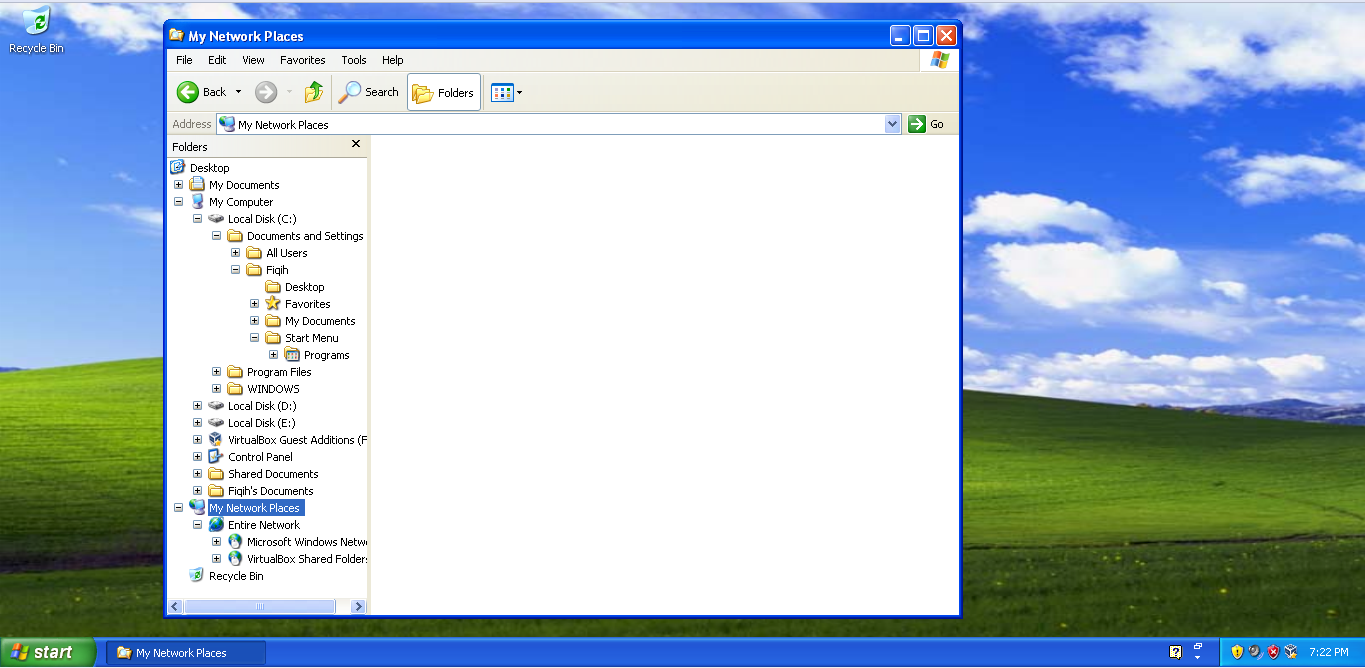Screen dimensions: 1365x668
Task: Select VirtualBox Guest Additions disc icon
Action: click(x=216, y=440)
